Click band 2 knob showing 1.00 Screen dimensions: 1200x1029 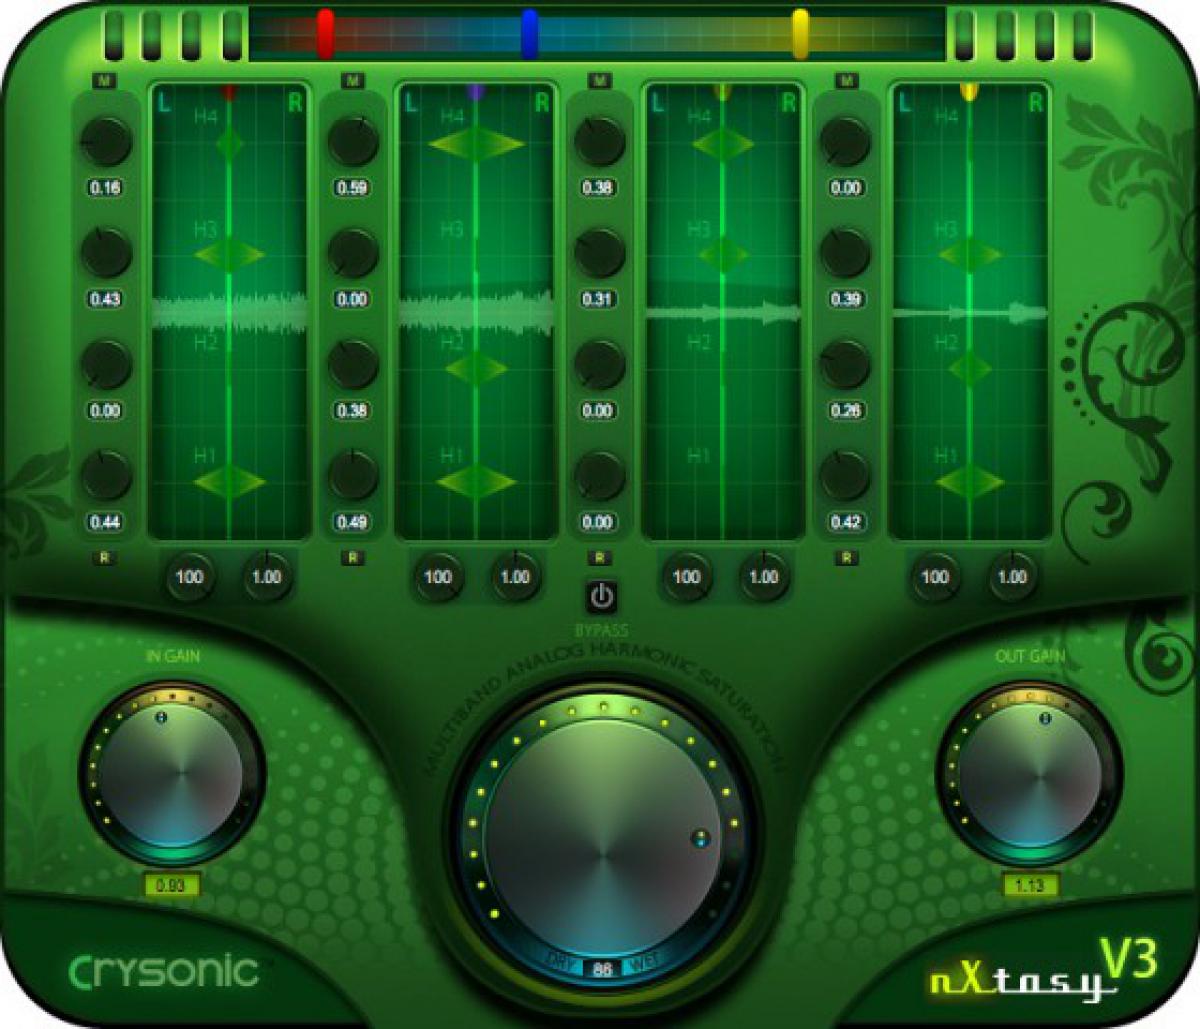515,577
